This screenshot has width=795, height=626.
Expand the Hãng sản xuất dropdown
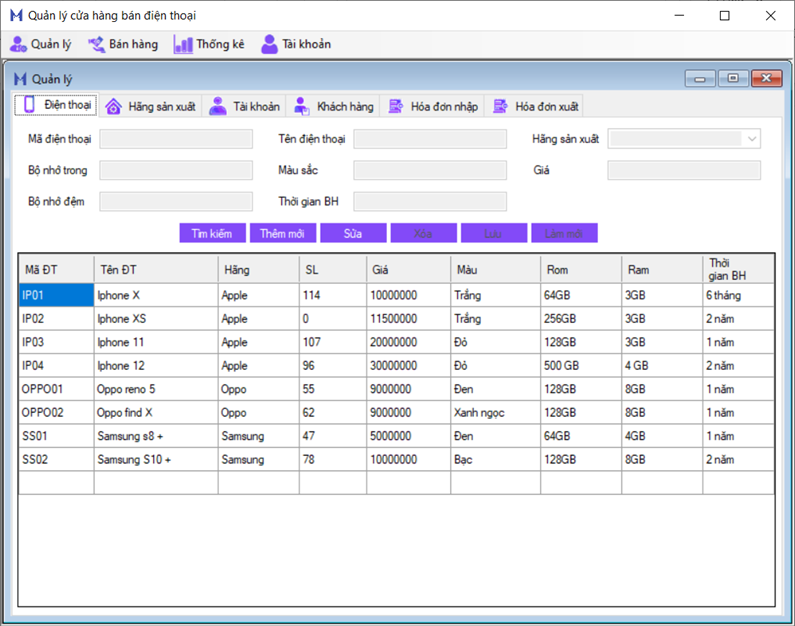(752, 139)
